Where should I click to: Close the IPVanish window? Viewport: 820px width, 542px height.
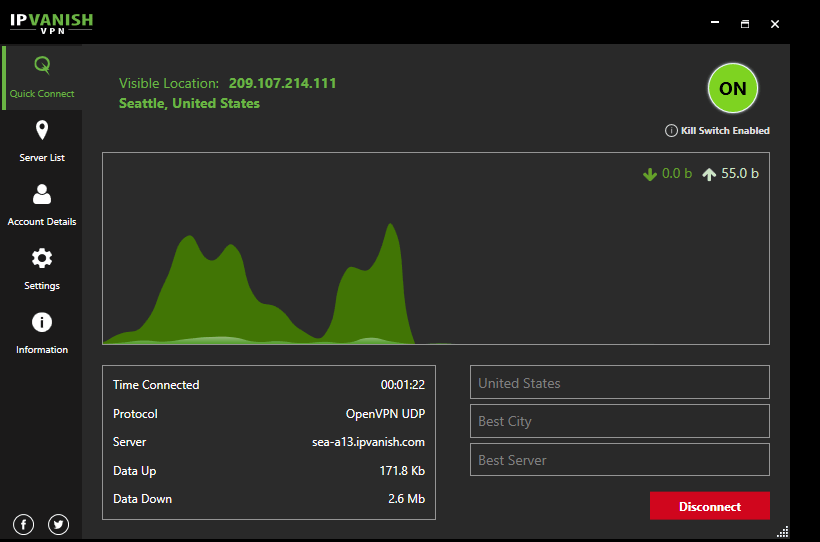click(775, 24)
